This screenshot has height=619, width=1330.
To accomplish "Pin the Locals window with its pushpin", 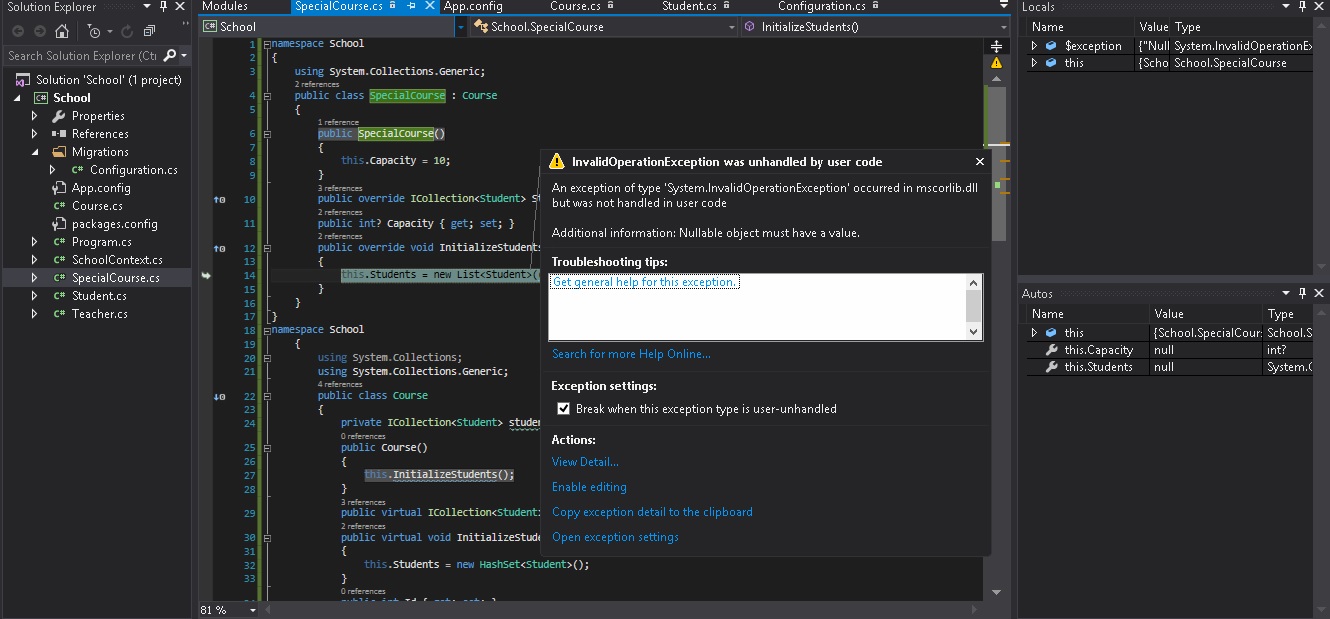I will click(x=1303, y=7).
